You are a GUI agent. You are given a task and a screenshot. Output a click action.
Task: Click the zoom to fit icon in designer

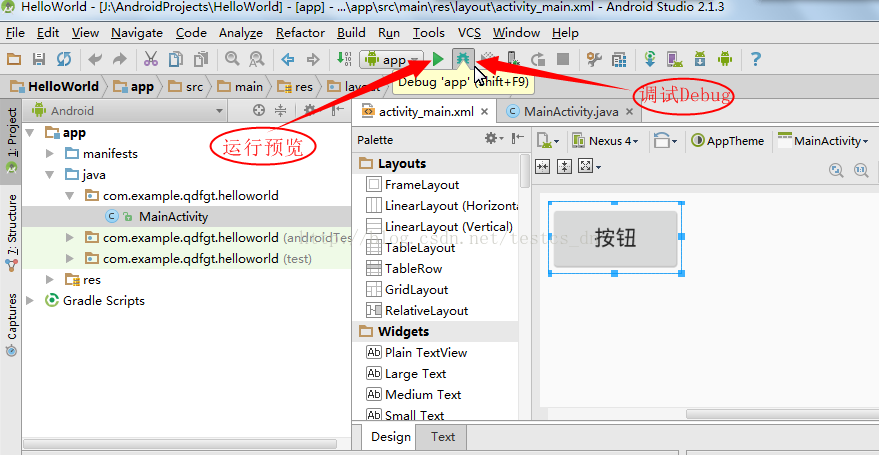click(x=836, y=170)
